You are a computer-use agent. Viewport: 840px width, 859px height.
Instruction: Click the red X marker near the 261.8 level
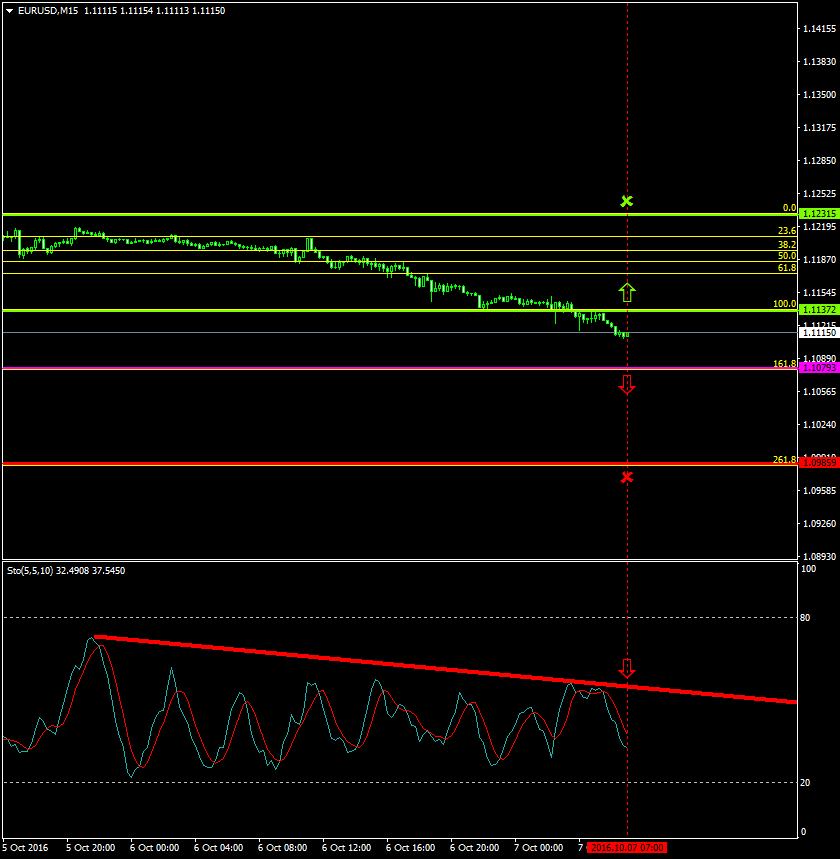click(x=627, y=477)
